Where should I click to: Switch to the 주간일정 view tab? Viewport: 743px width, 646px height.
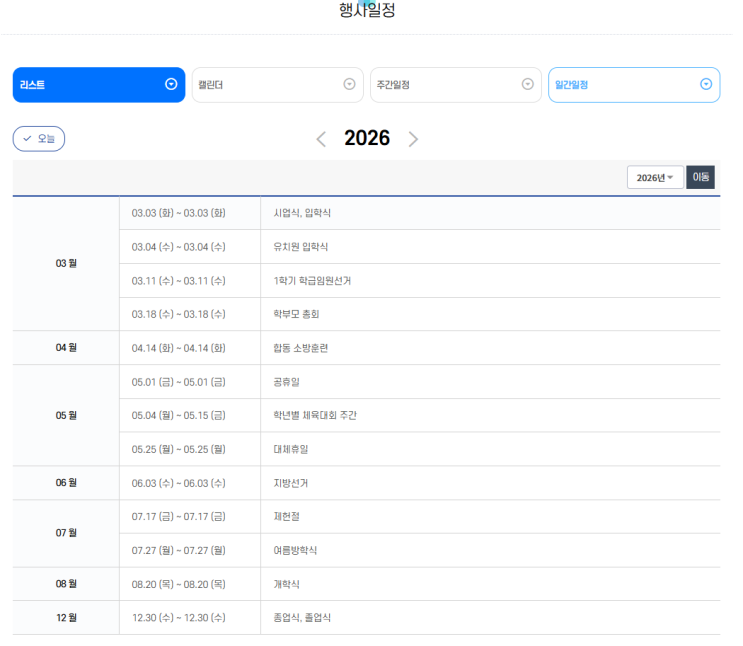pyautogui.click(x=443, y=85)
